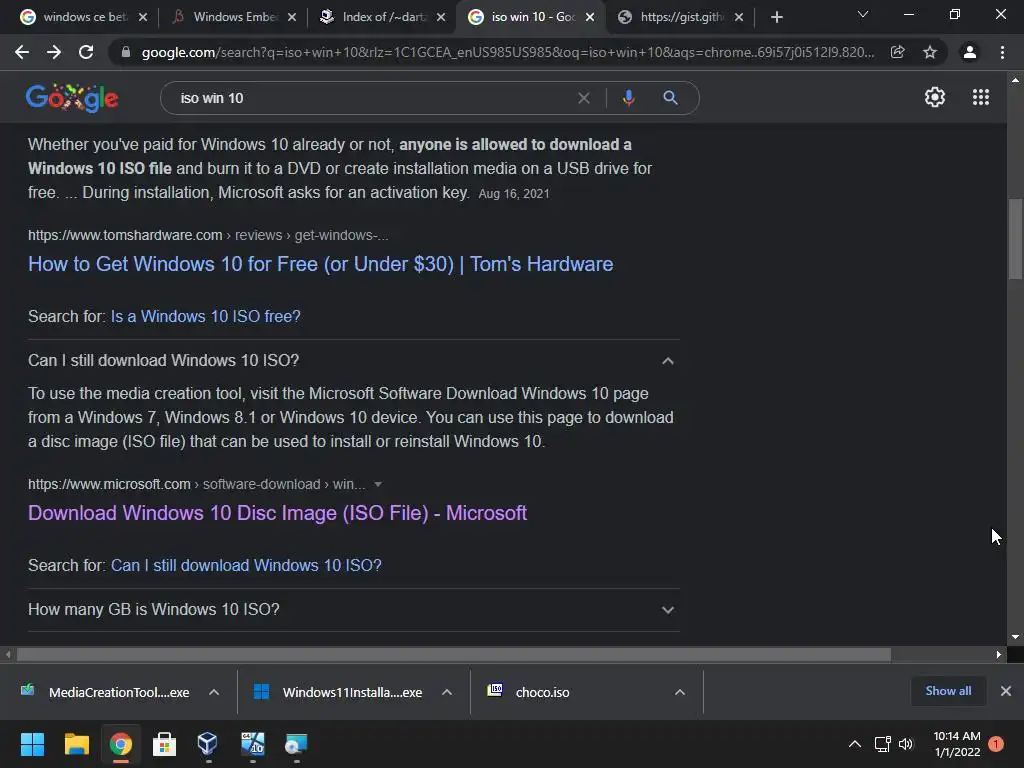The image size is (1024, 768).
Task: Close the downloads bar
Action: pos(1006,691)
